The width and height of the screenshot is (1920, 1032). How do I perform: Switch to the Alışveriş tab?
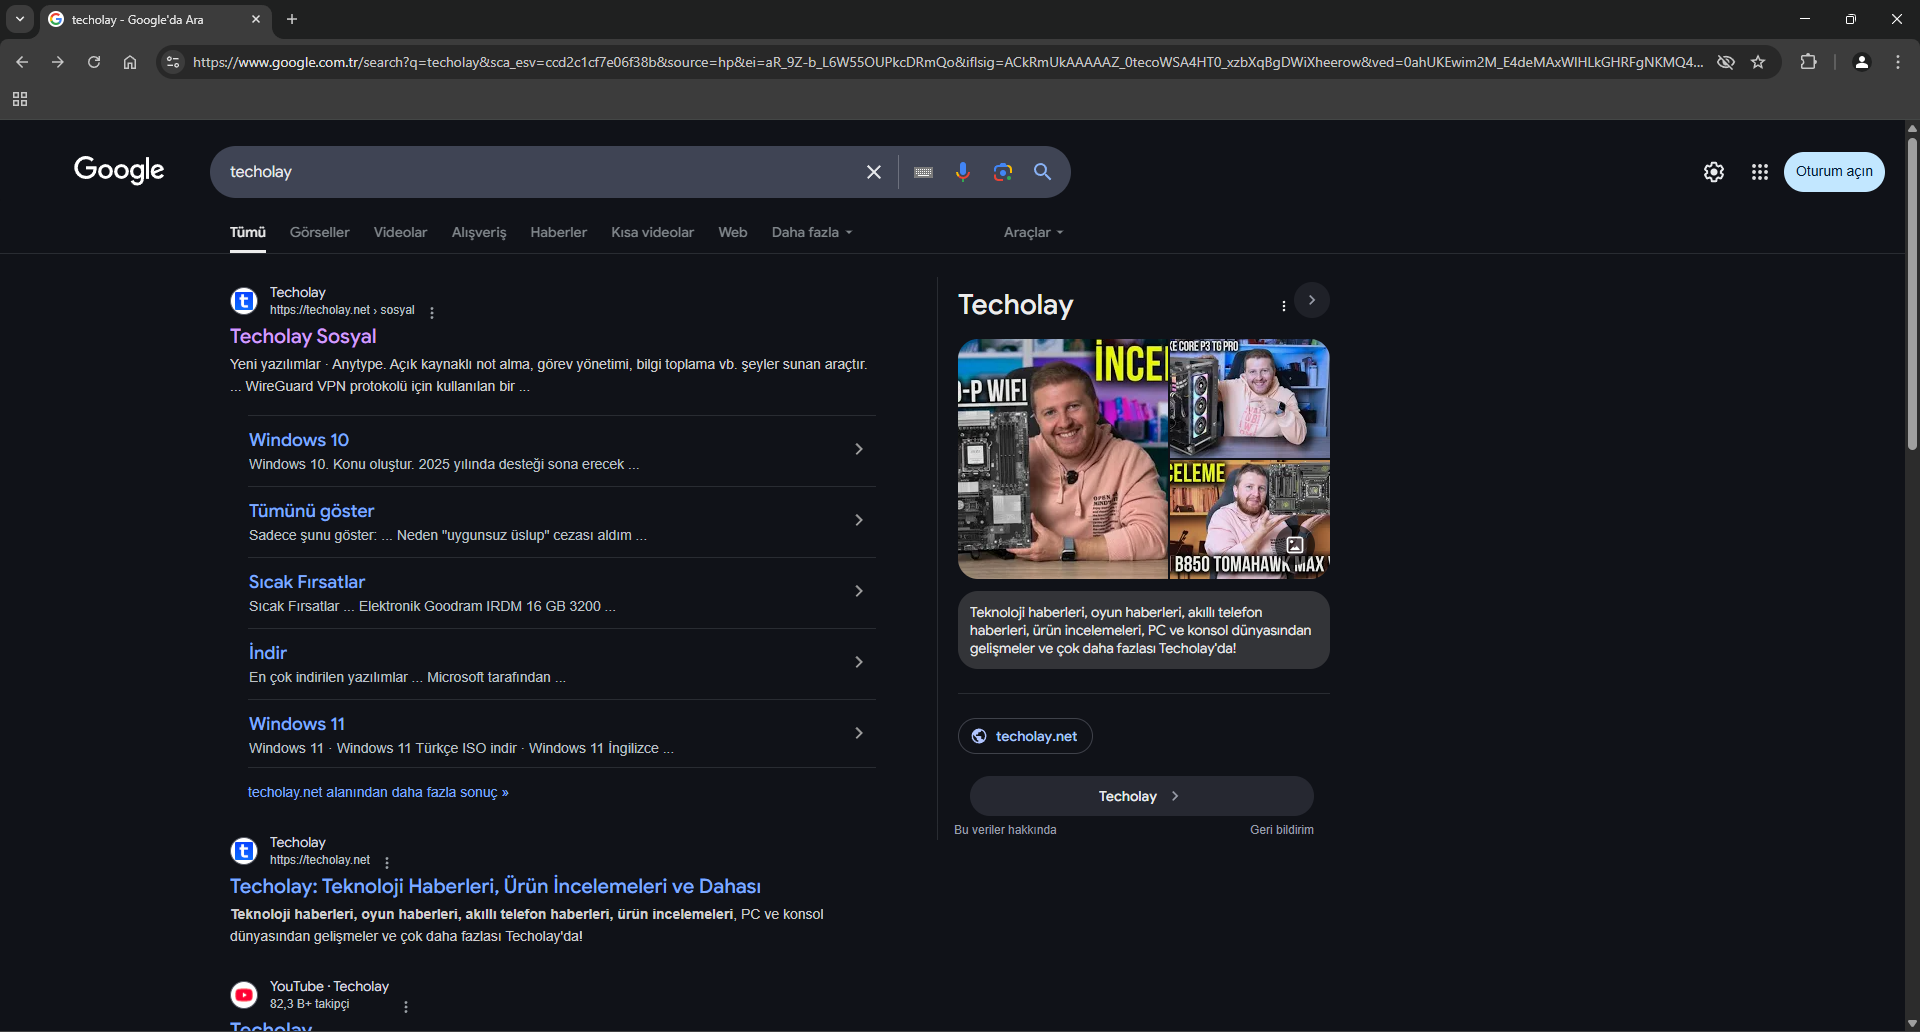point(479,232)
